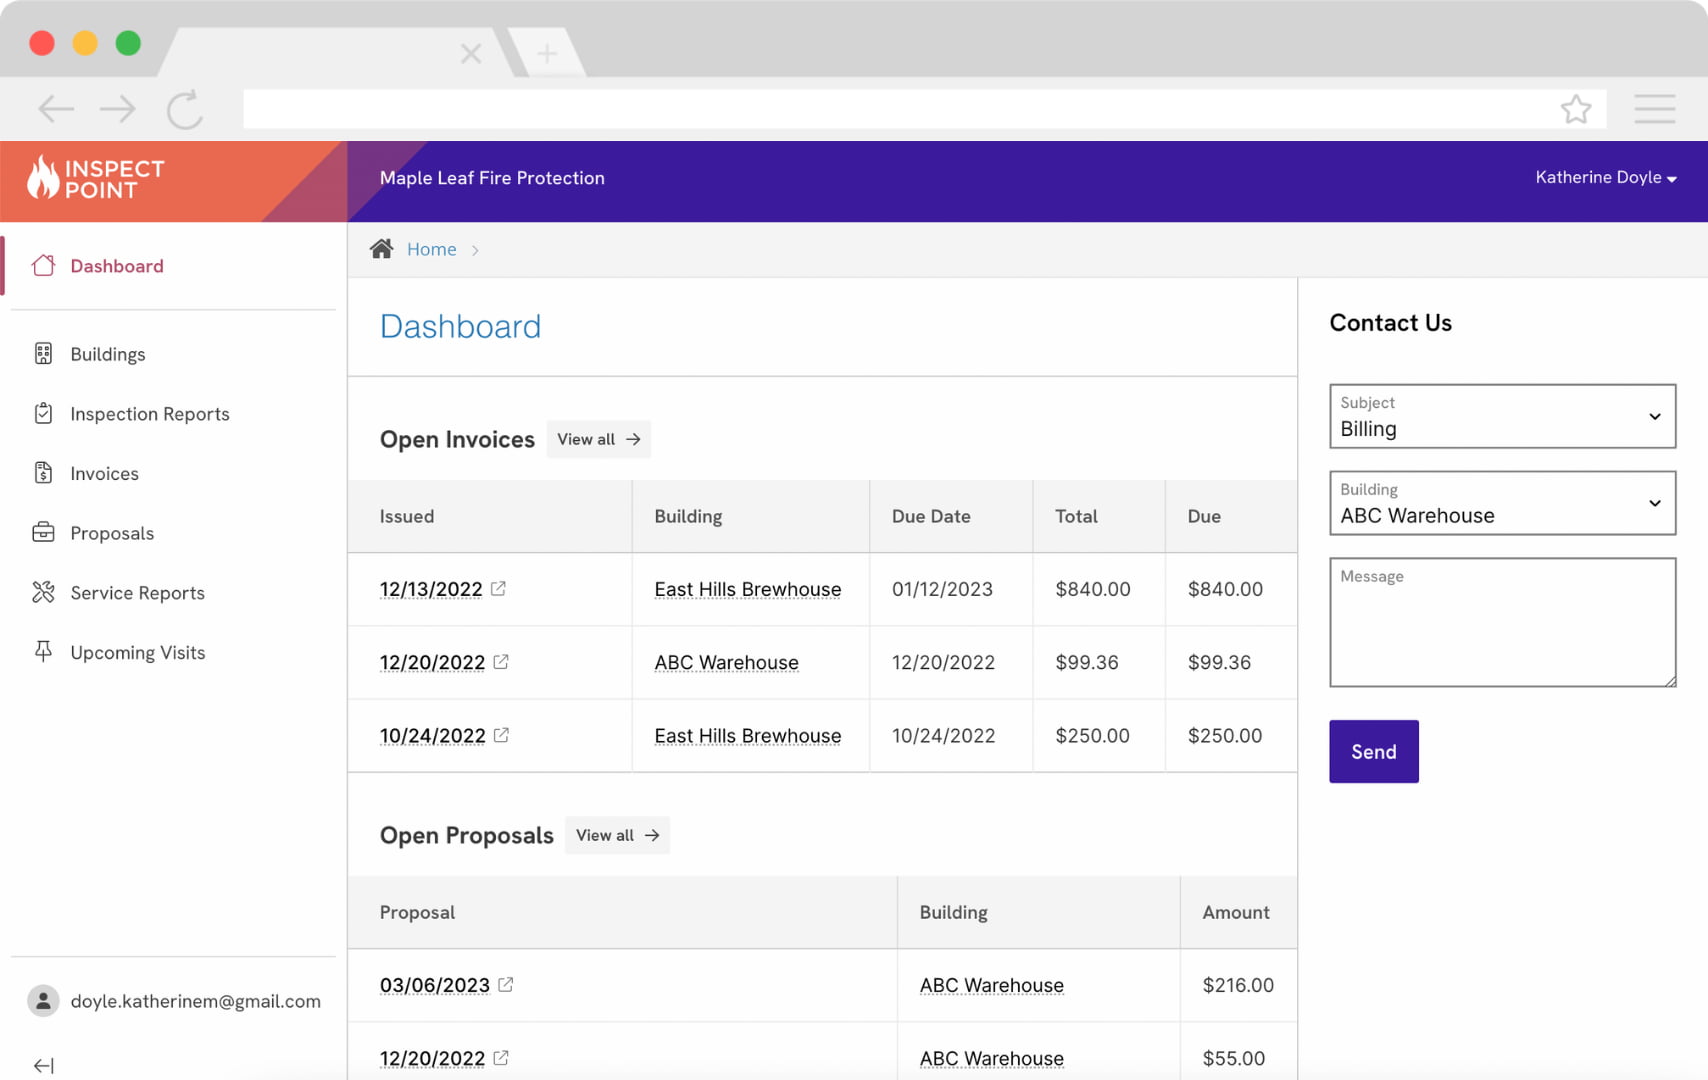Viewport: 1708px width, 1080px height.
Task: Open external link icon for 12/20/2022 invoice
Action: 501,661
